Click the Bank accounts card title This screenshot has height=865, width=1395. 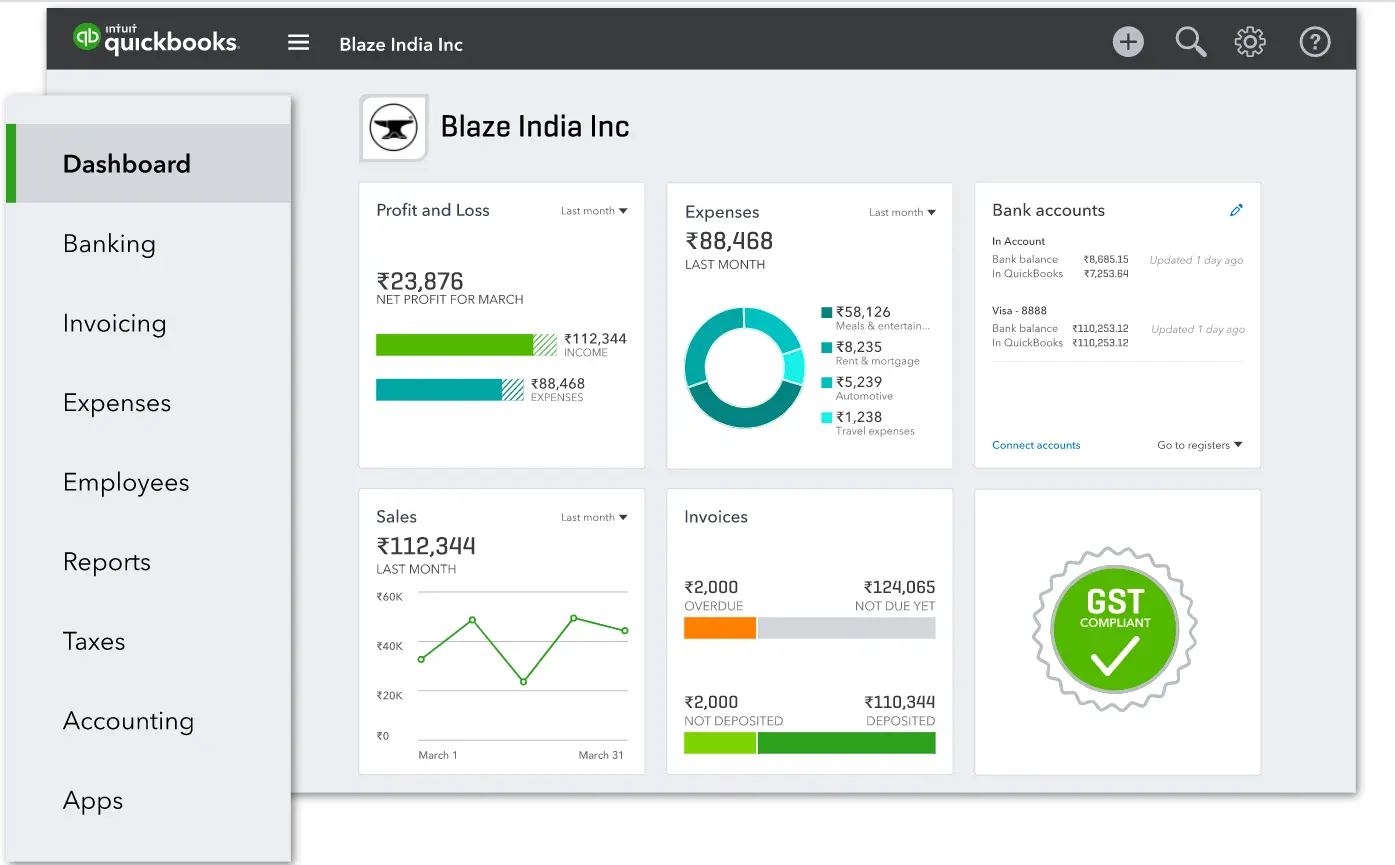pos(1048,210)
